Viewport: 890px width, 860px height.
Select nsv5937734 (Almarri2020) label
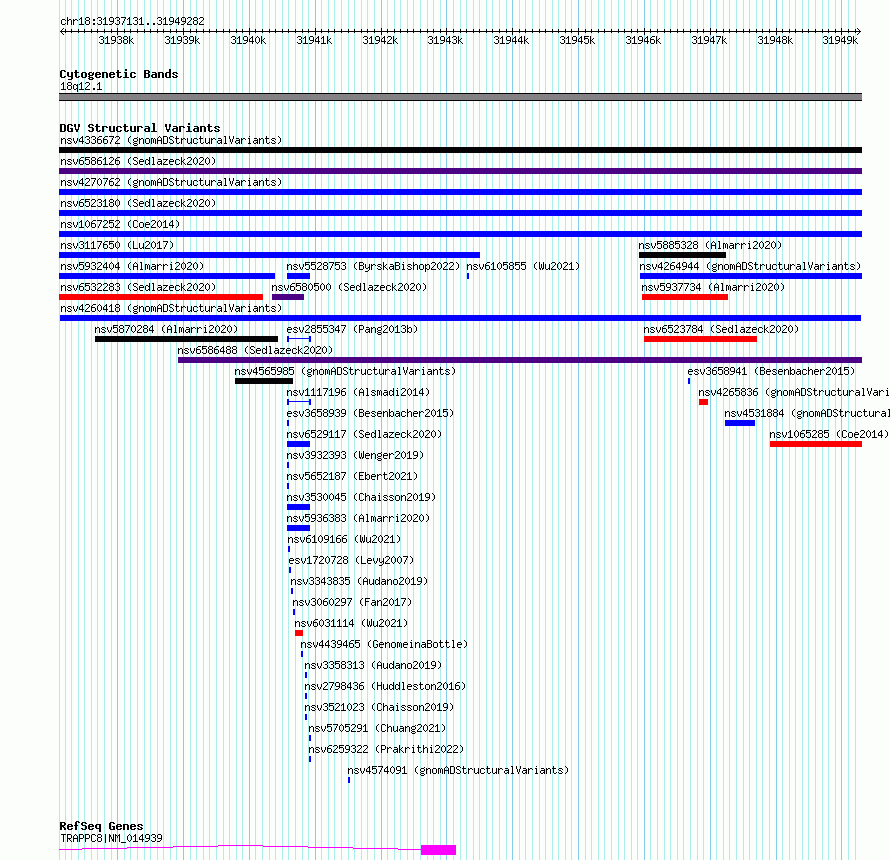713,287
